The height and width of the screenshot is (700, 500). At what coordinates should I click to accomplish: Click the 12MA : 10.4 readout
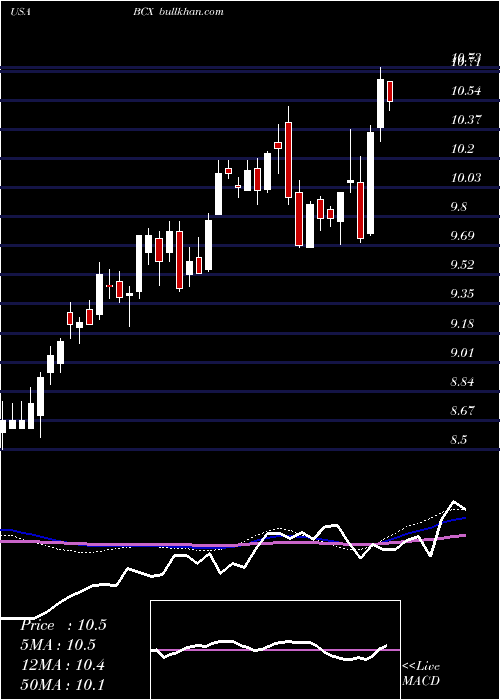(62, 665)
